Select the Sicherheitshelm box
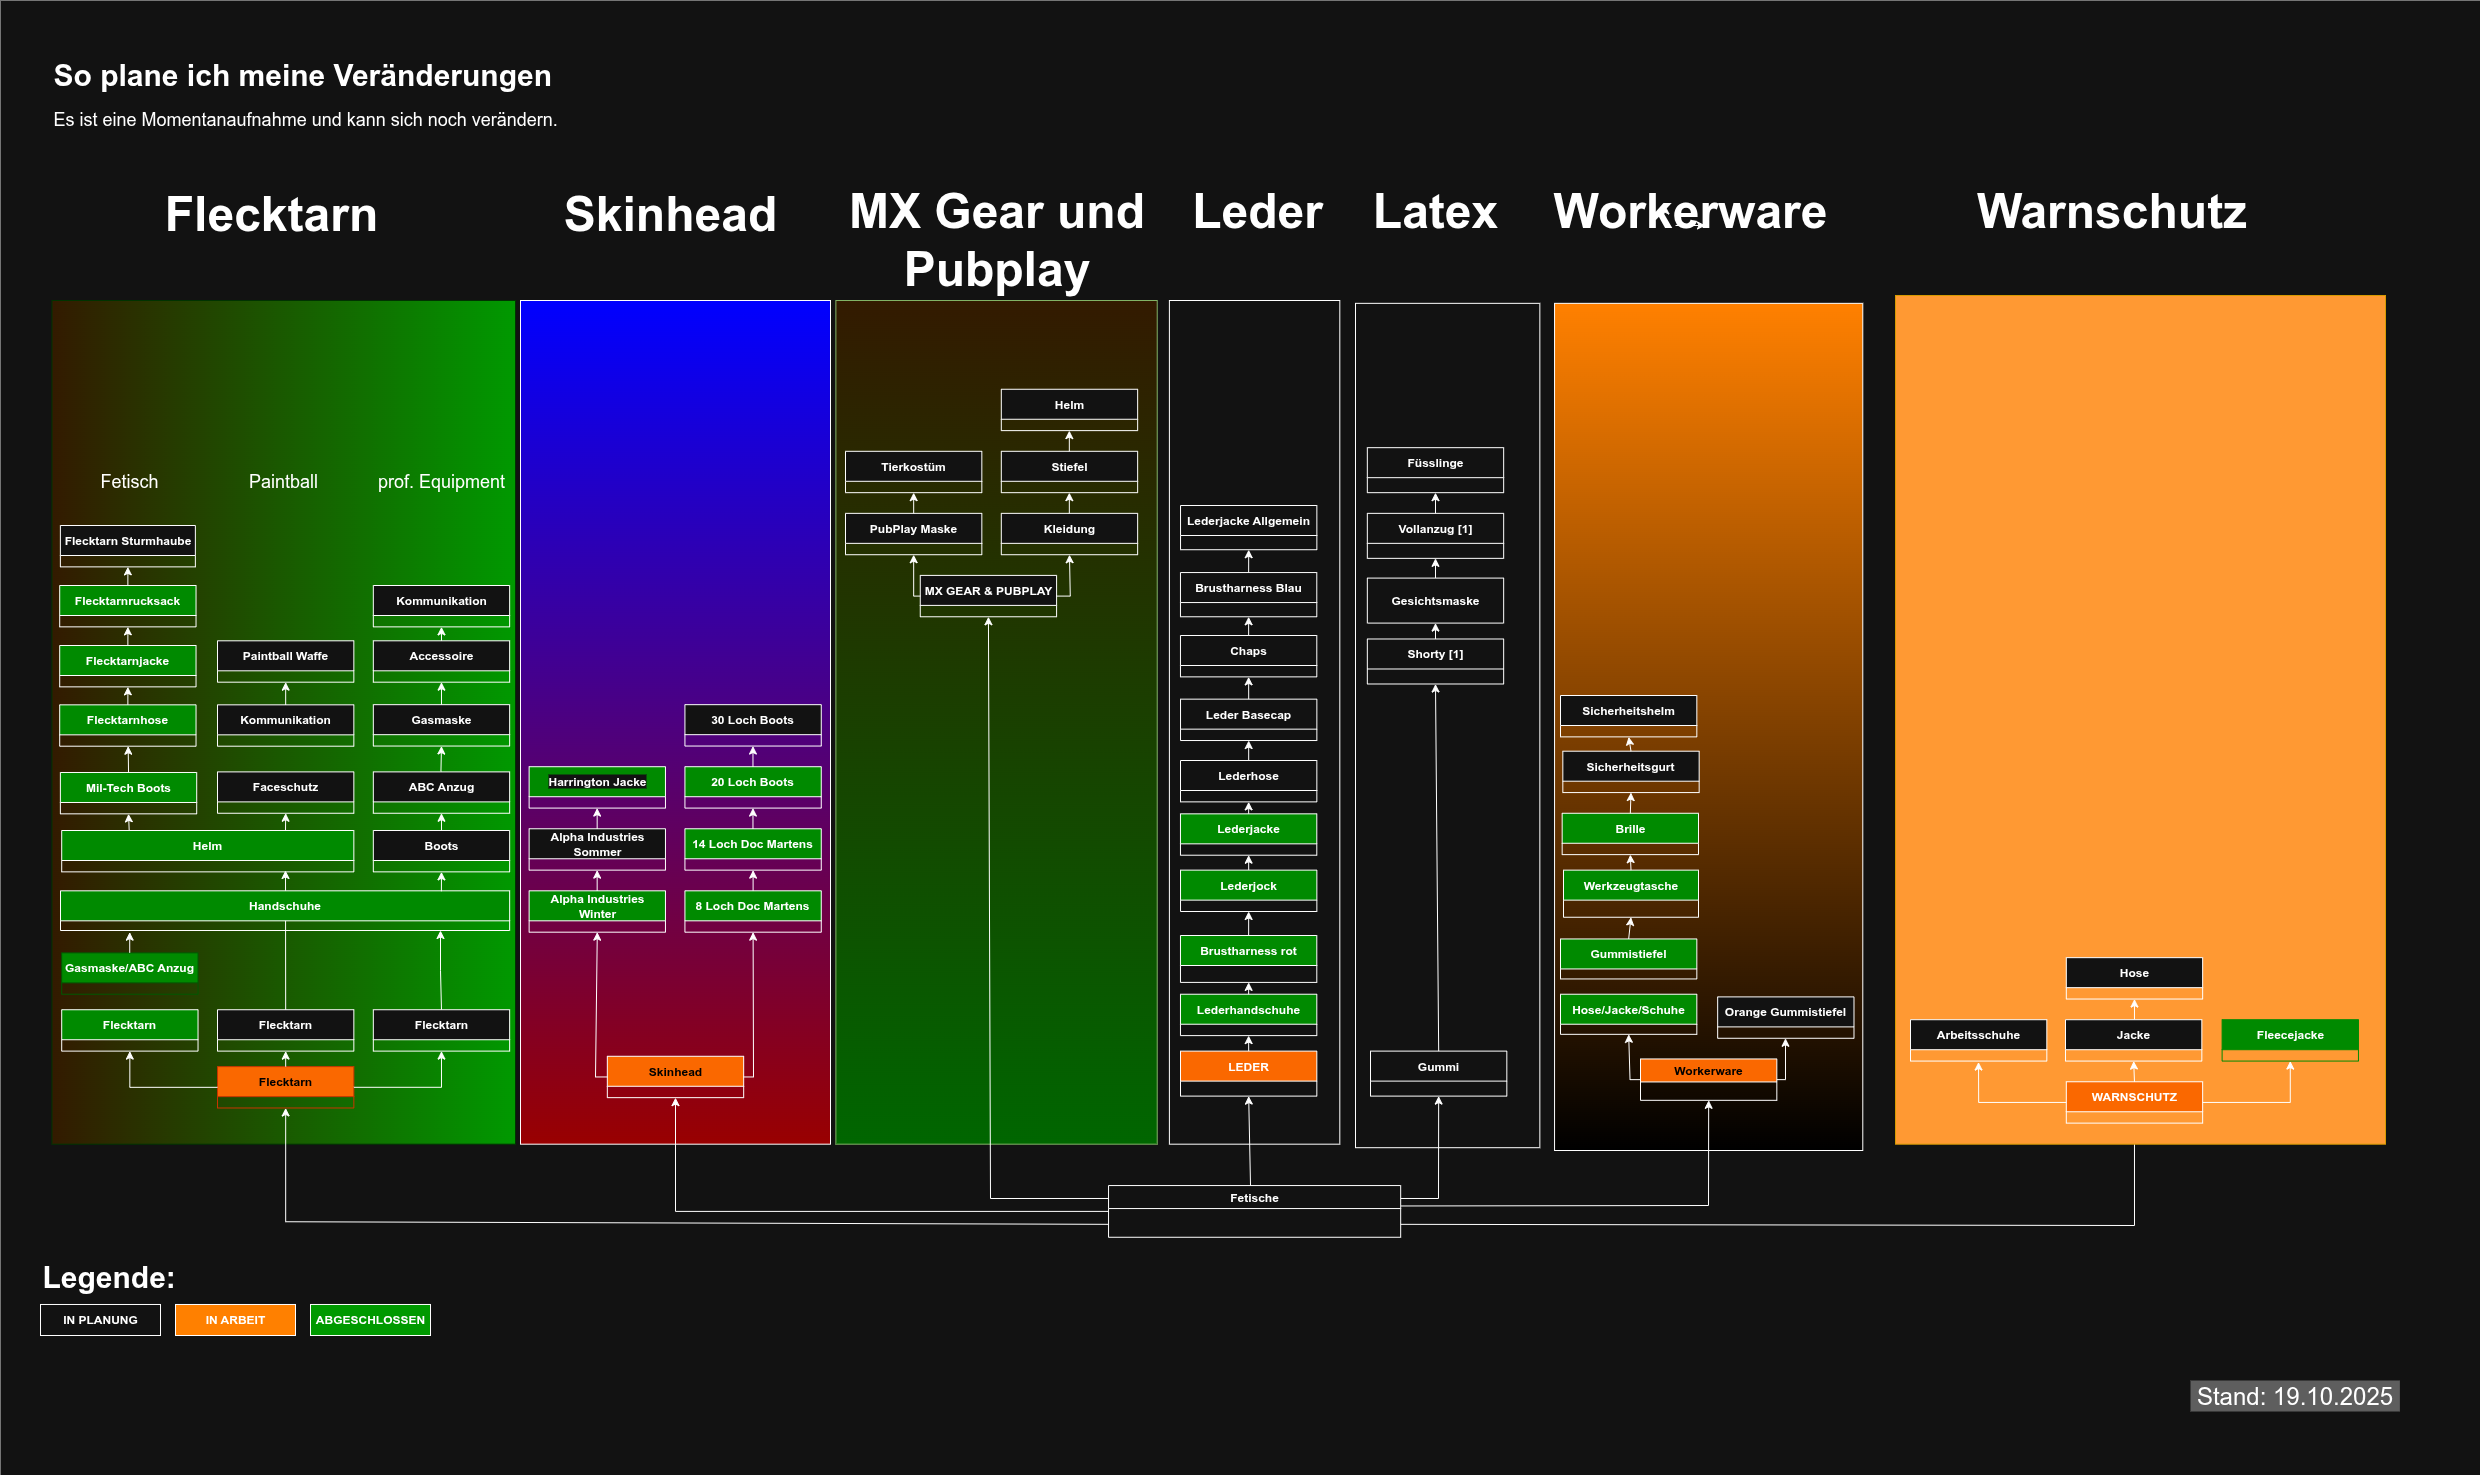Image resolution: width=2480 pixels, height=1475 pixels. coord(1628,711)
